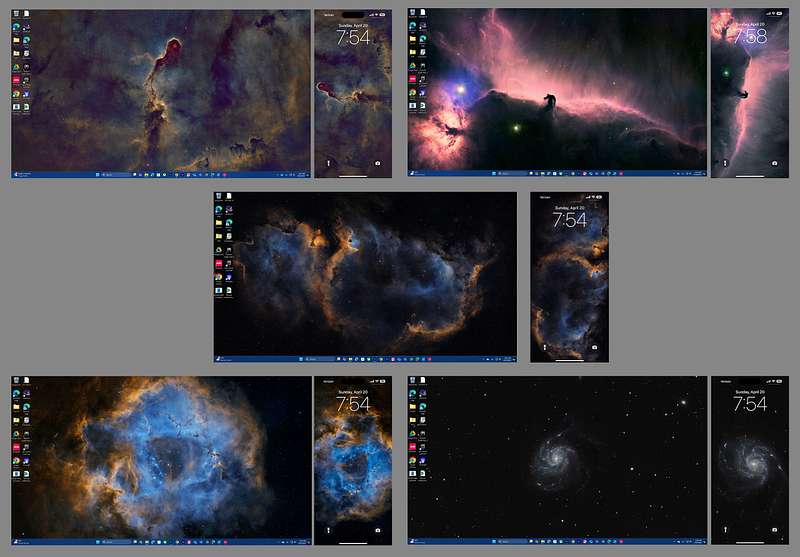This screenshot has height=557, width=800.
Task: Open Chrome icon on Elephant Trunk nebula desktop
Action: tap(16, 93)
